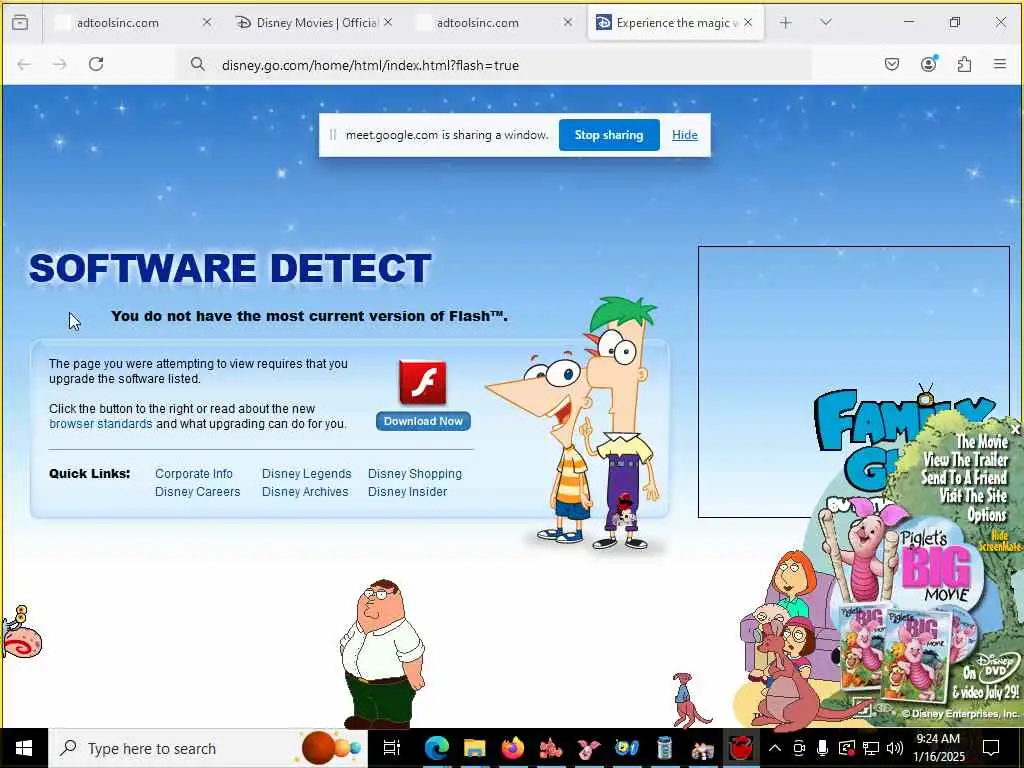
Task: Click the blue jar taskbar icon
Action: 664,748
